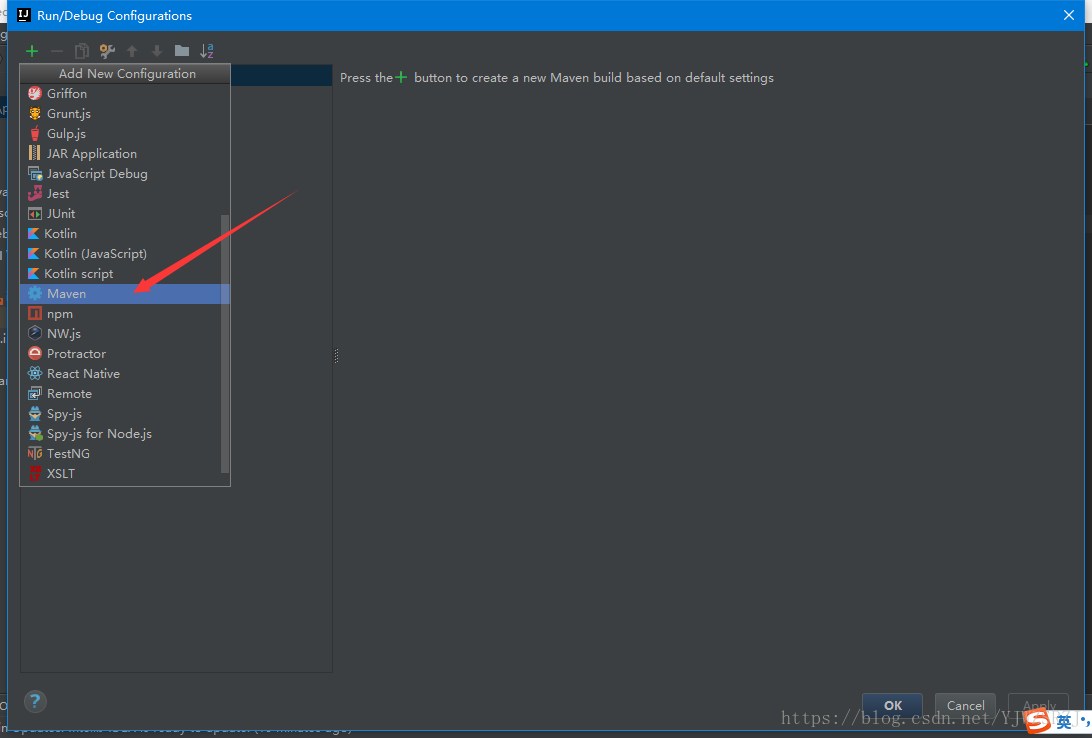Click the remove configuration minus icon
The image size is (1092, 738).
[57, 51]
